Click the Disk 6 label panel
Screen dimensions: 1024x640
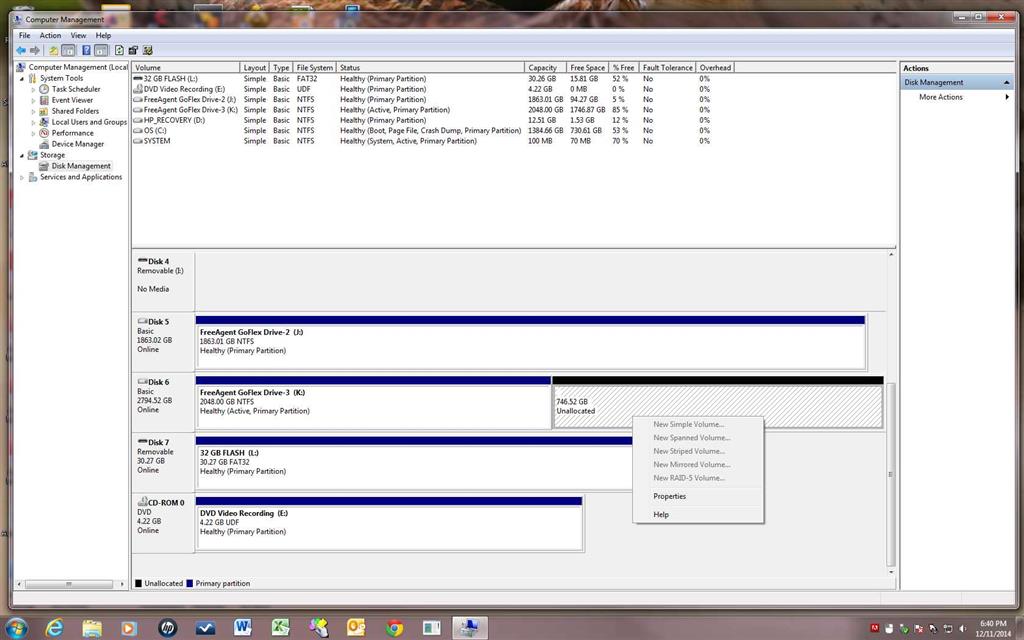(163, 402)
